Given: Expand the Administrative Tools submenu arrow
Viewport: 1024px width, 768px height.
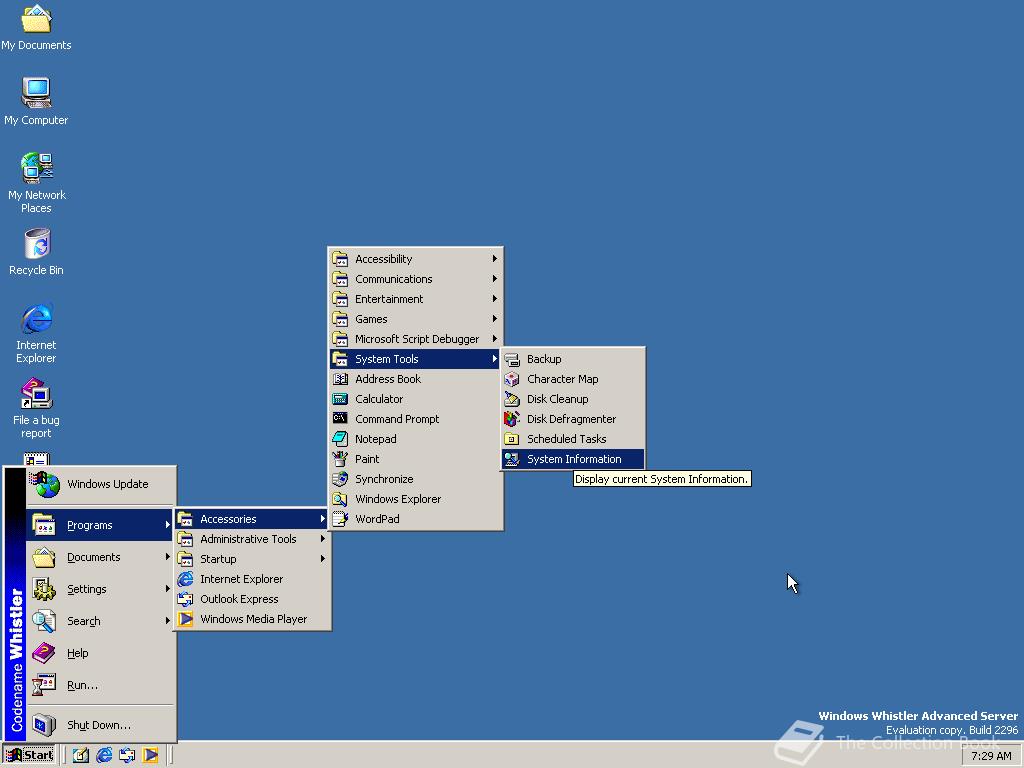Looking at the screenshot, I should click(323, 539).
